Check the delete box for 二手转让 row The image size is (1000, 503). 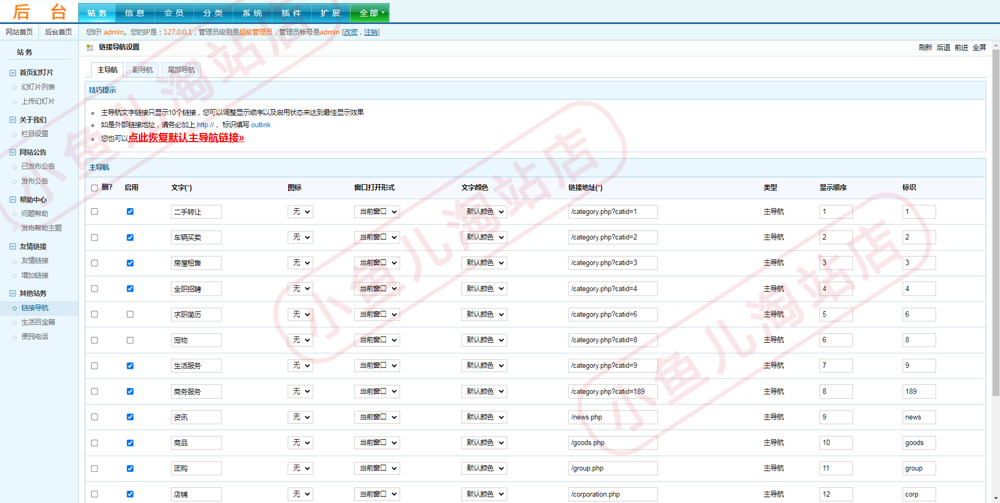pyautogui.click(x=94, y=212)
